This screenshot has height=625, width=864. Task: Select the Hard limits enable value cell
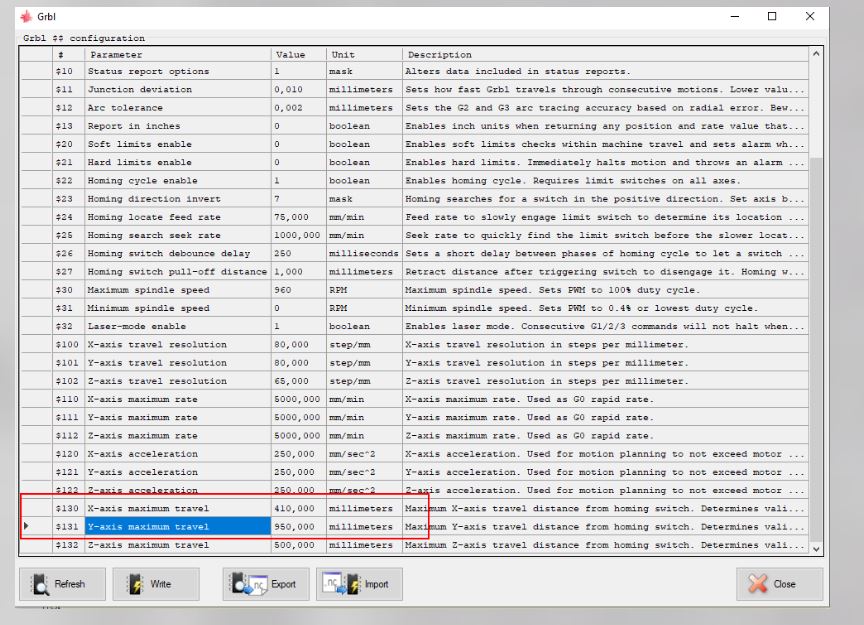pyautogui.click(x=298, y=162)
